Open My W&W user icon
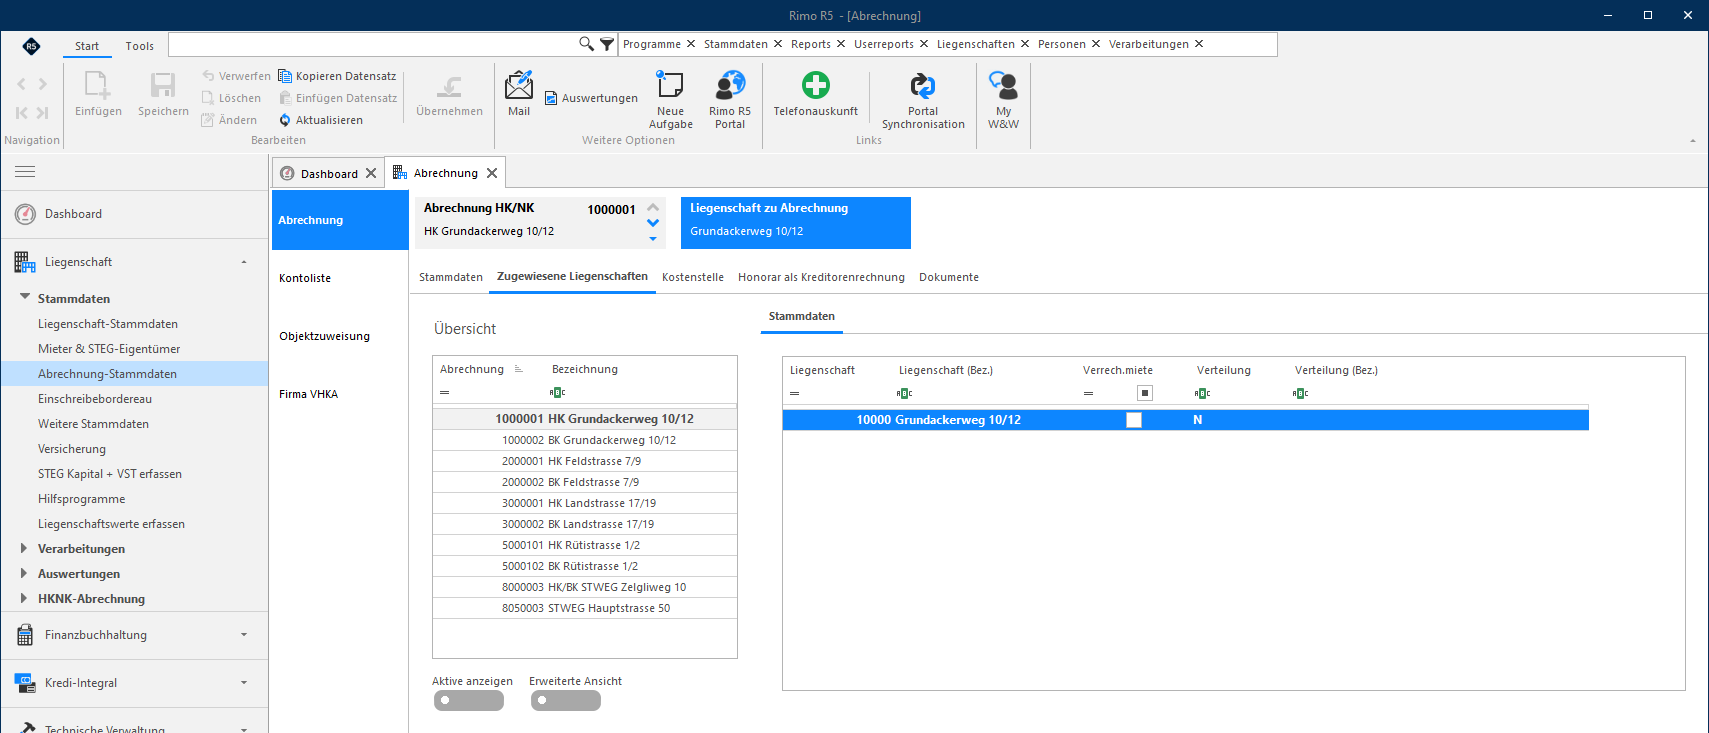Screen dimensions: 1709x733 coord(1003,86)
